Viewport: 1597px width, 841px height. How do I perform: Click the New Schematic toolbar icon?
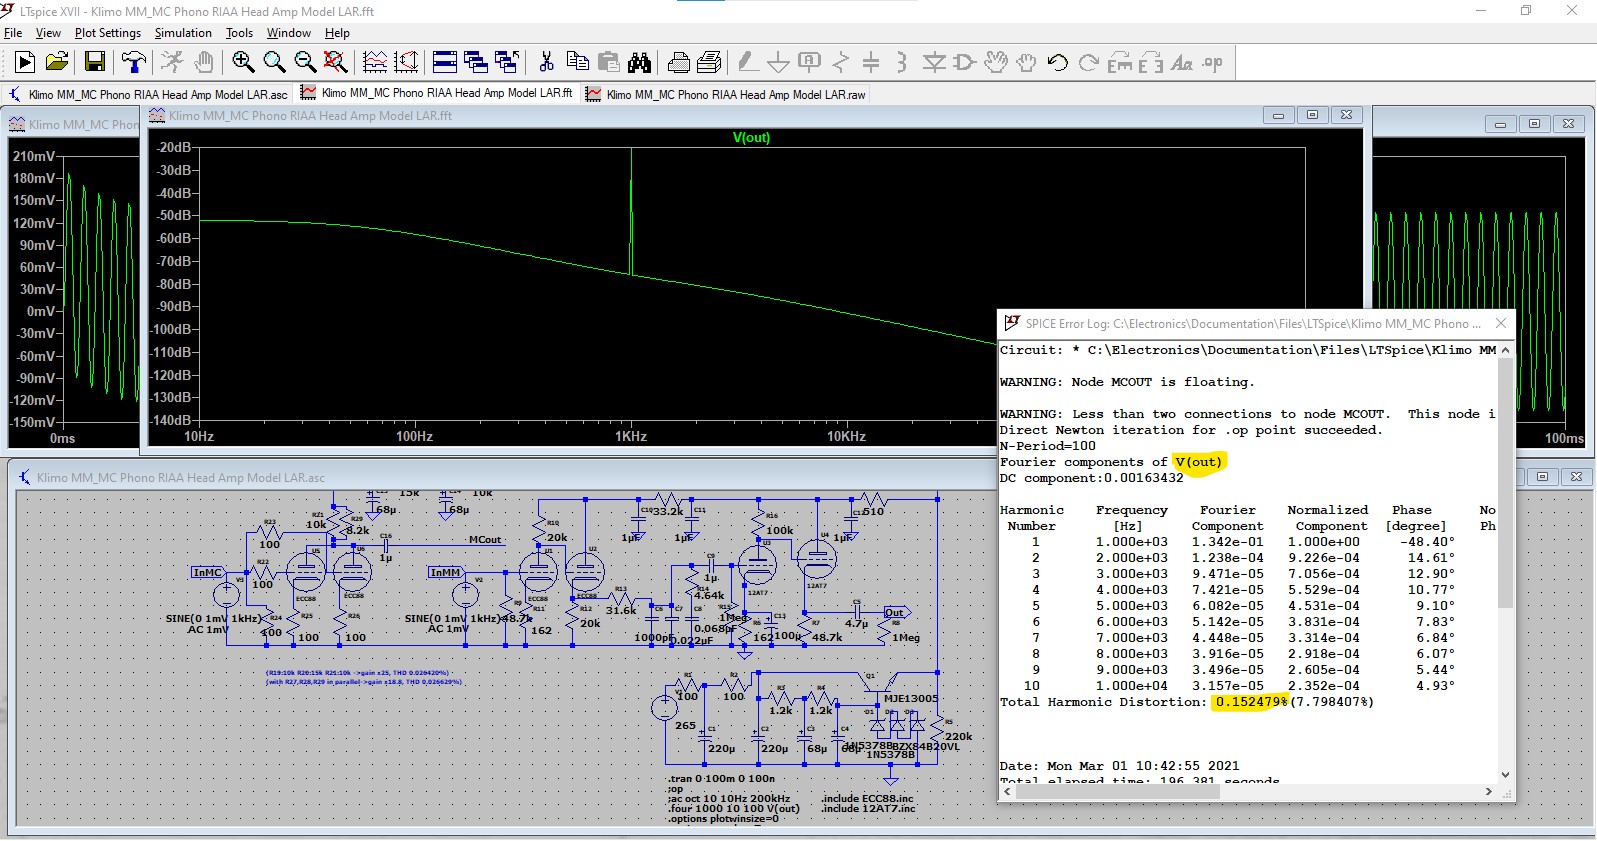pyautogui.click(x=25, y=63)
